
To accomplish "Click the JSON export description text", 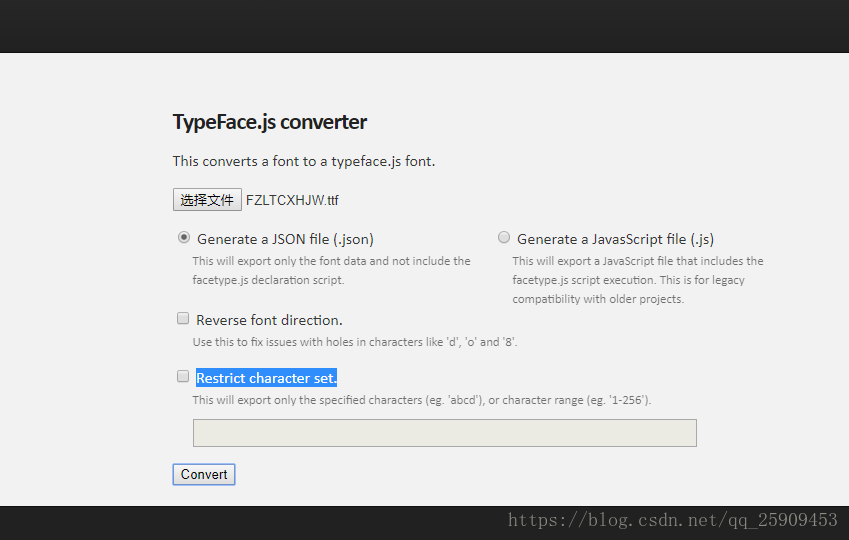I will coord(331,270).
